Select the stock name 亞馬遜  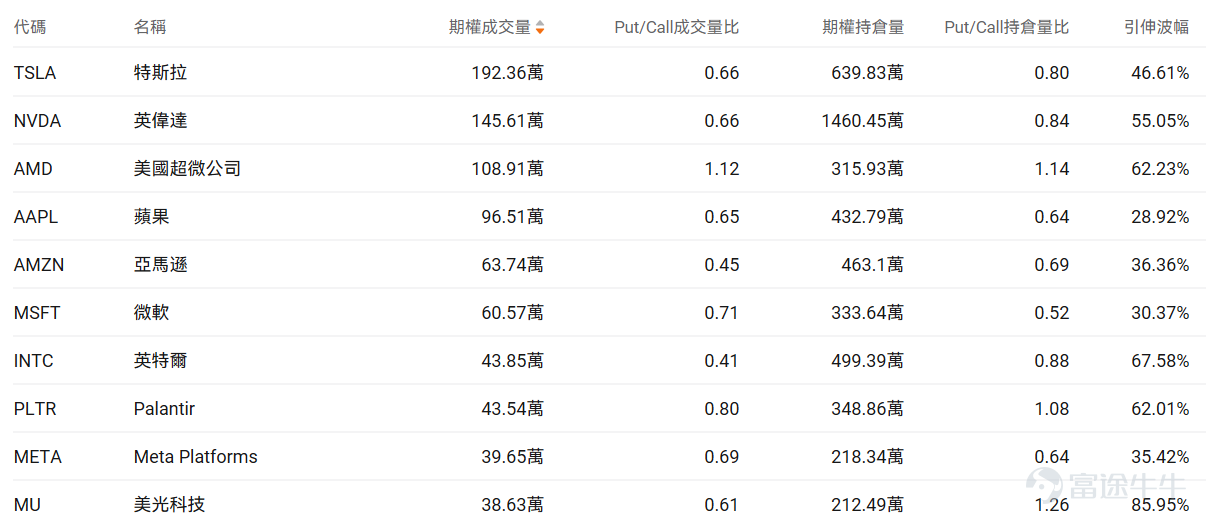[x=161, y=265]
